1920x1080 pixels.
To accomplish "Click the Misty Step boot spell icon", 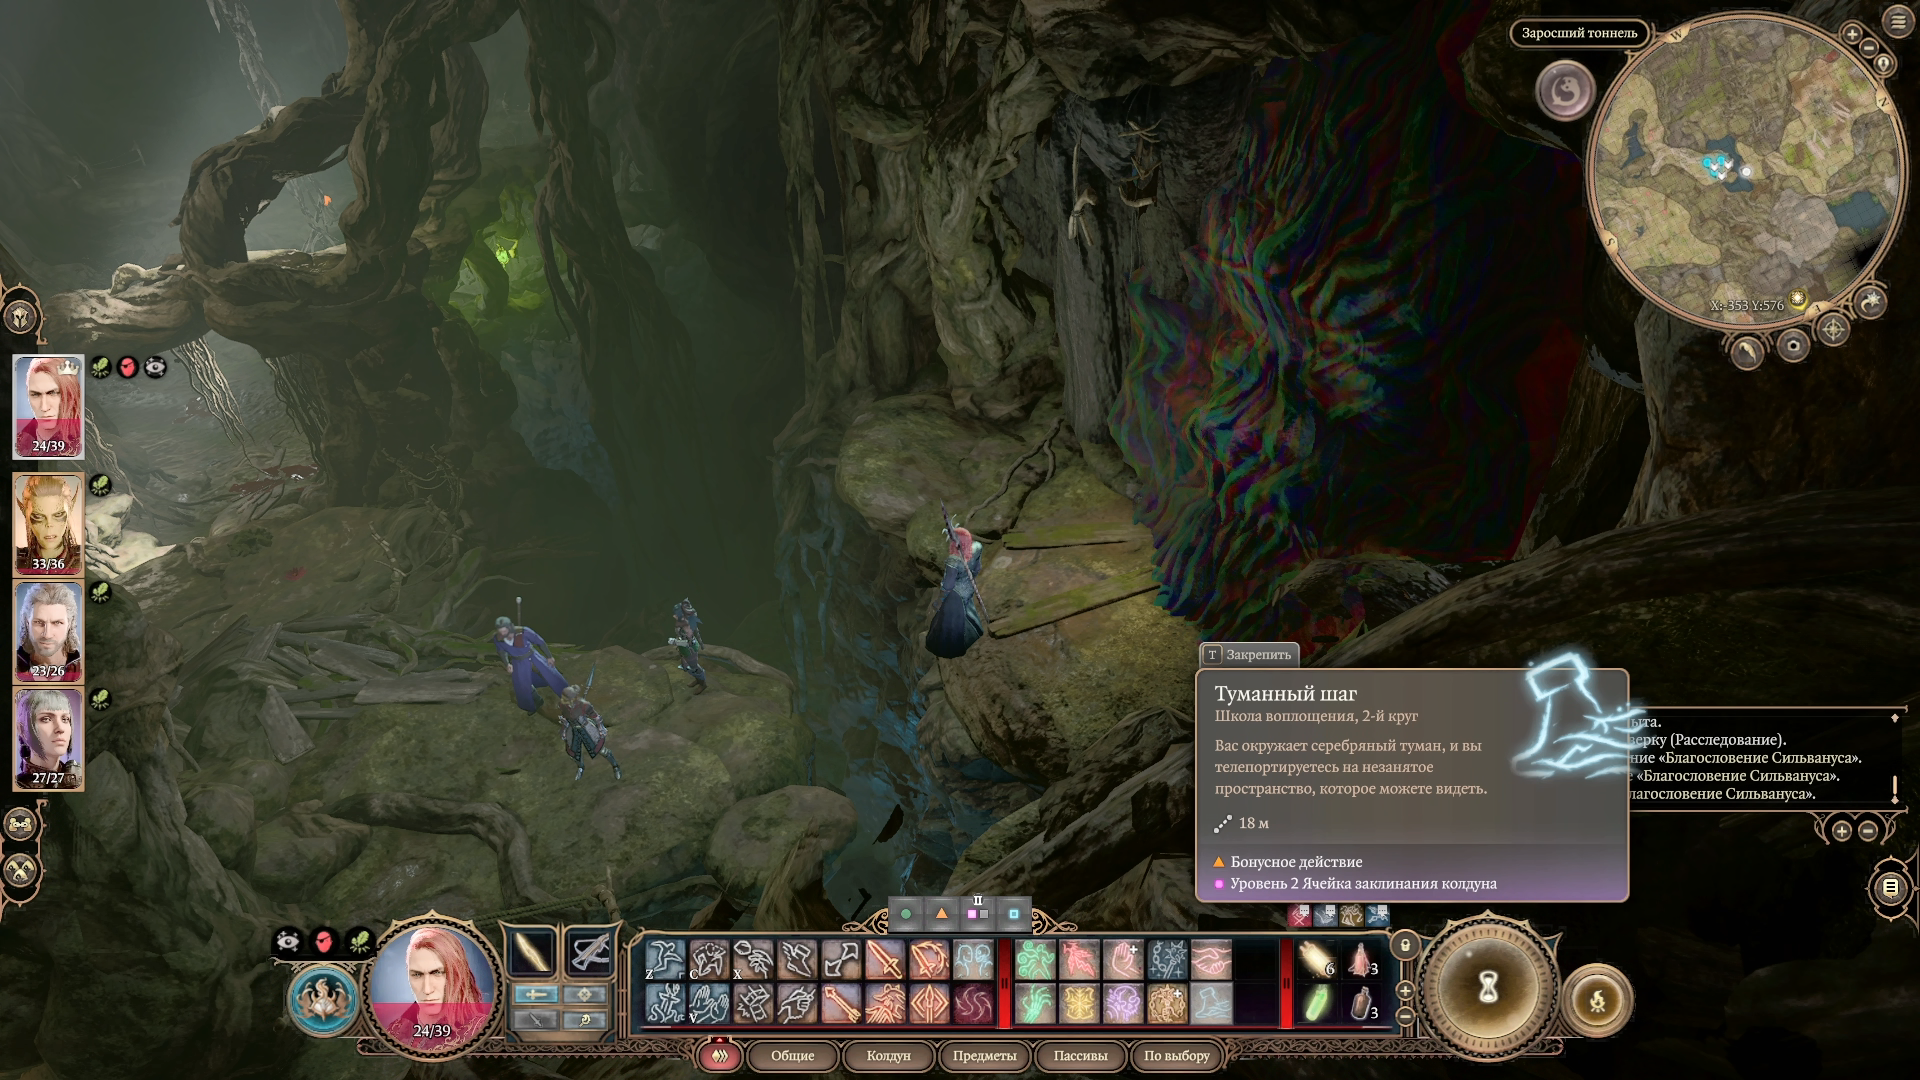I will (x=1210, y=1003).
